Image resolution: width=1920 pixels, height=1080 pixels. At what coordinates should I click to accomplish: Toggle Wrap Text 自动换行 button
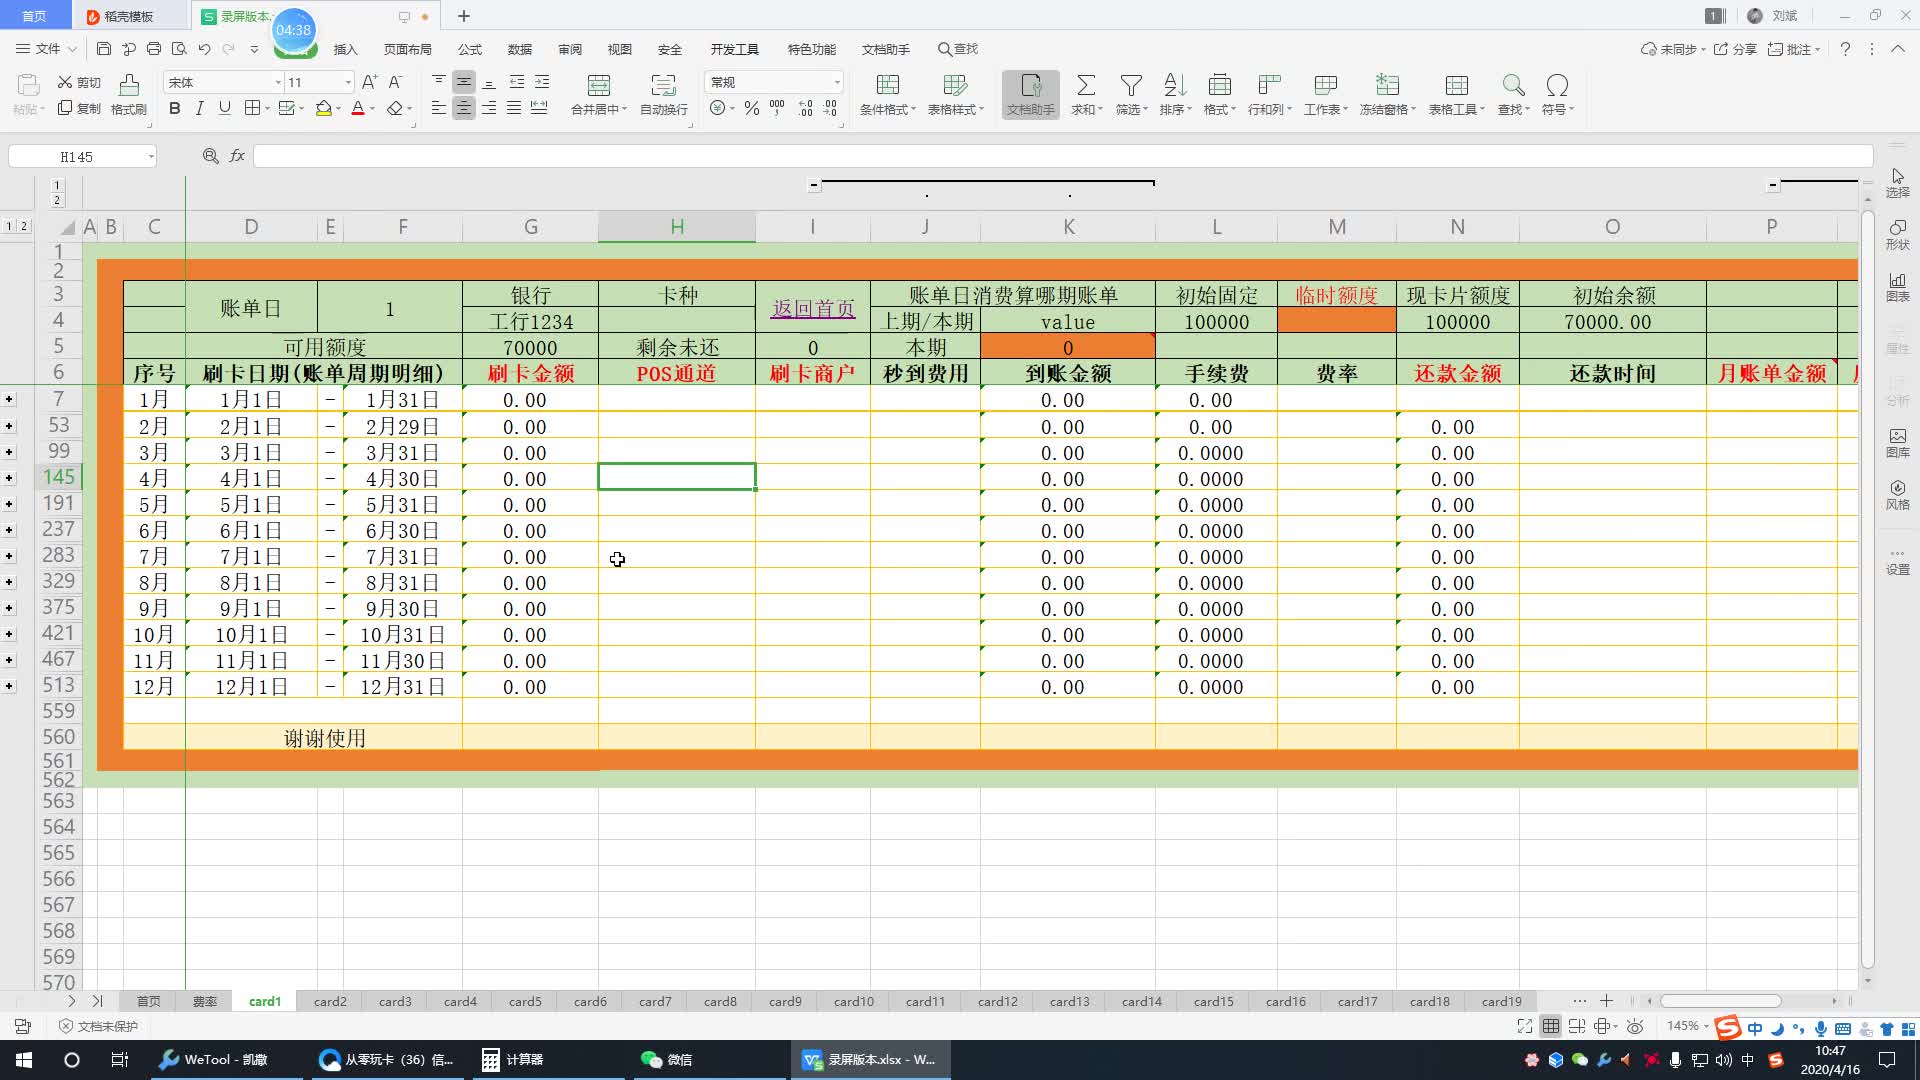point(663,86)
